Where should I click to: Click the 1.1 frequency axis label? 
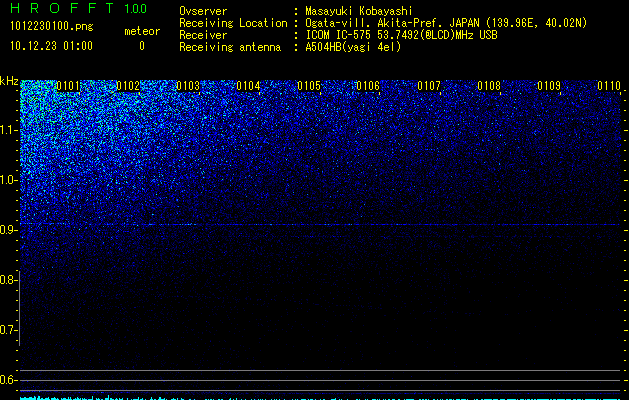pos(9,130)
